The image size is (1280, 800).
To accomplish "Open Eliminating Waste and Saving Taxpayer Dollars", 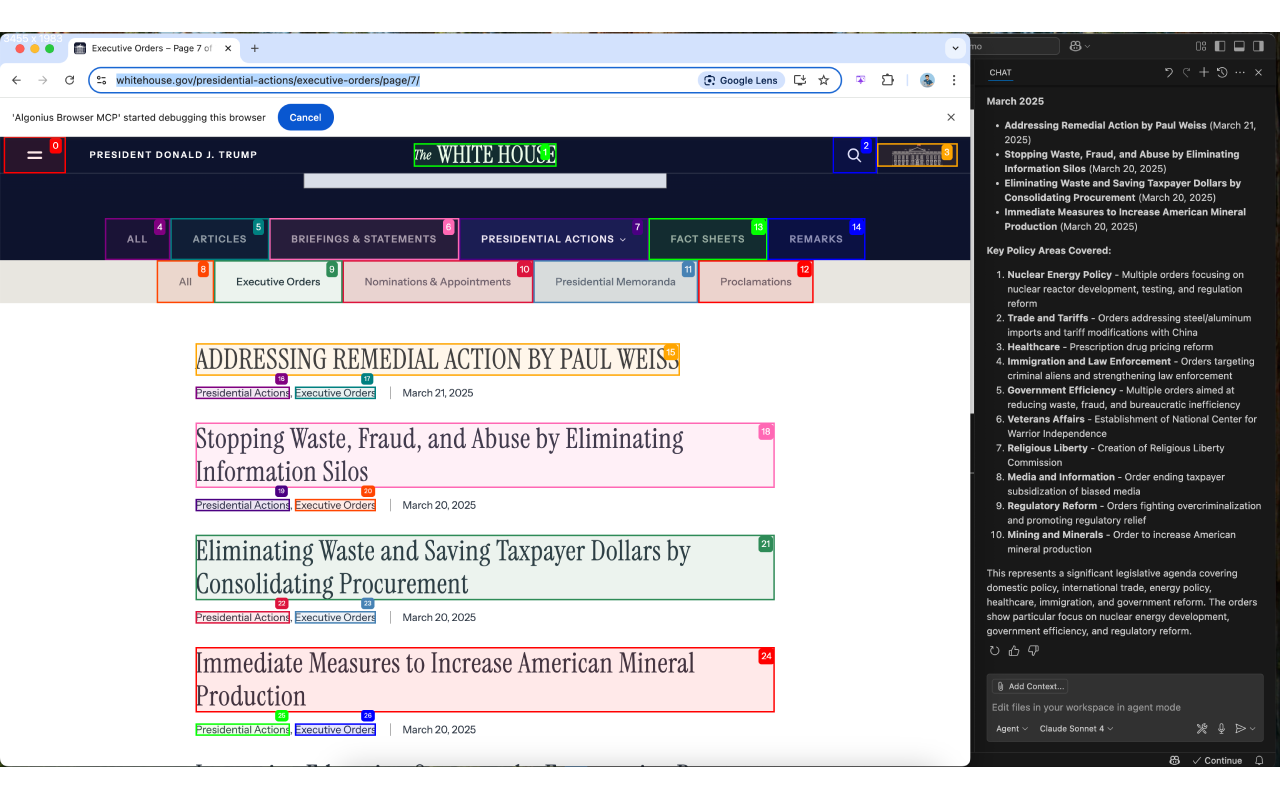I will click(x=485, y=567).
